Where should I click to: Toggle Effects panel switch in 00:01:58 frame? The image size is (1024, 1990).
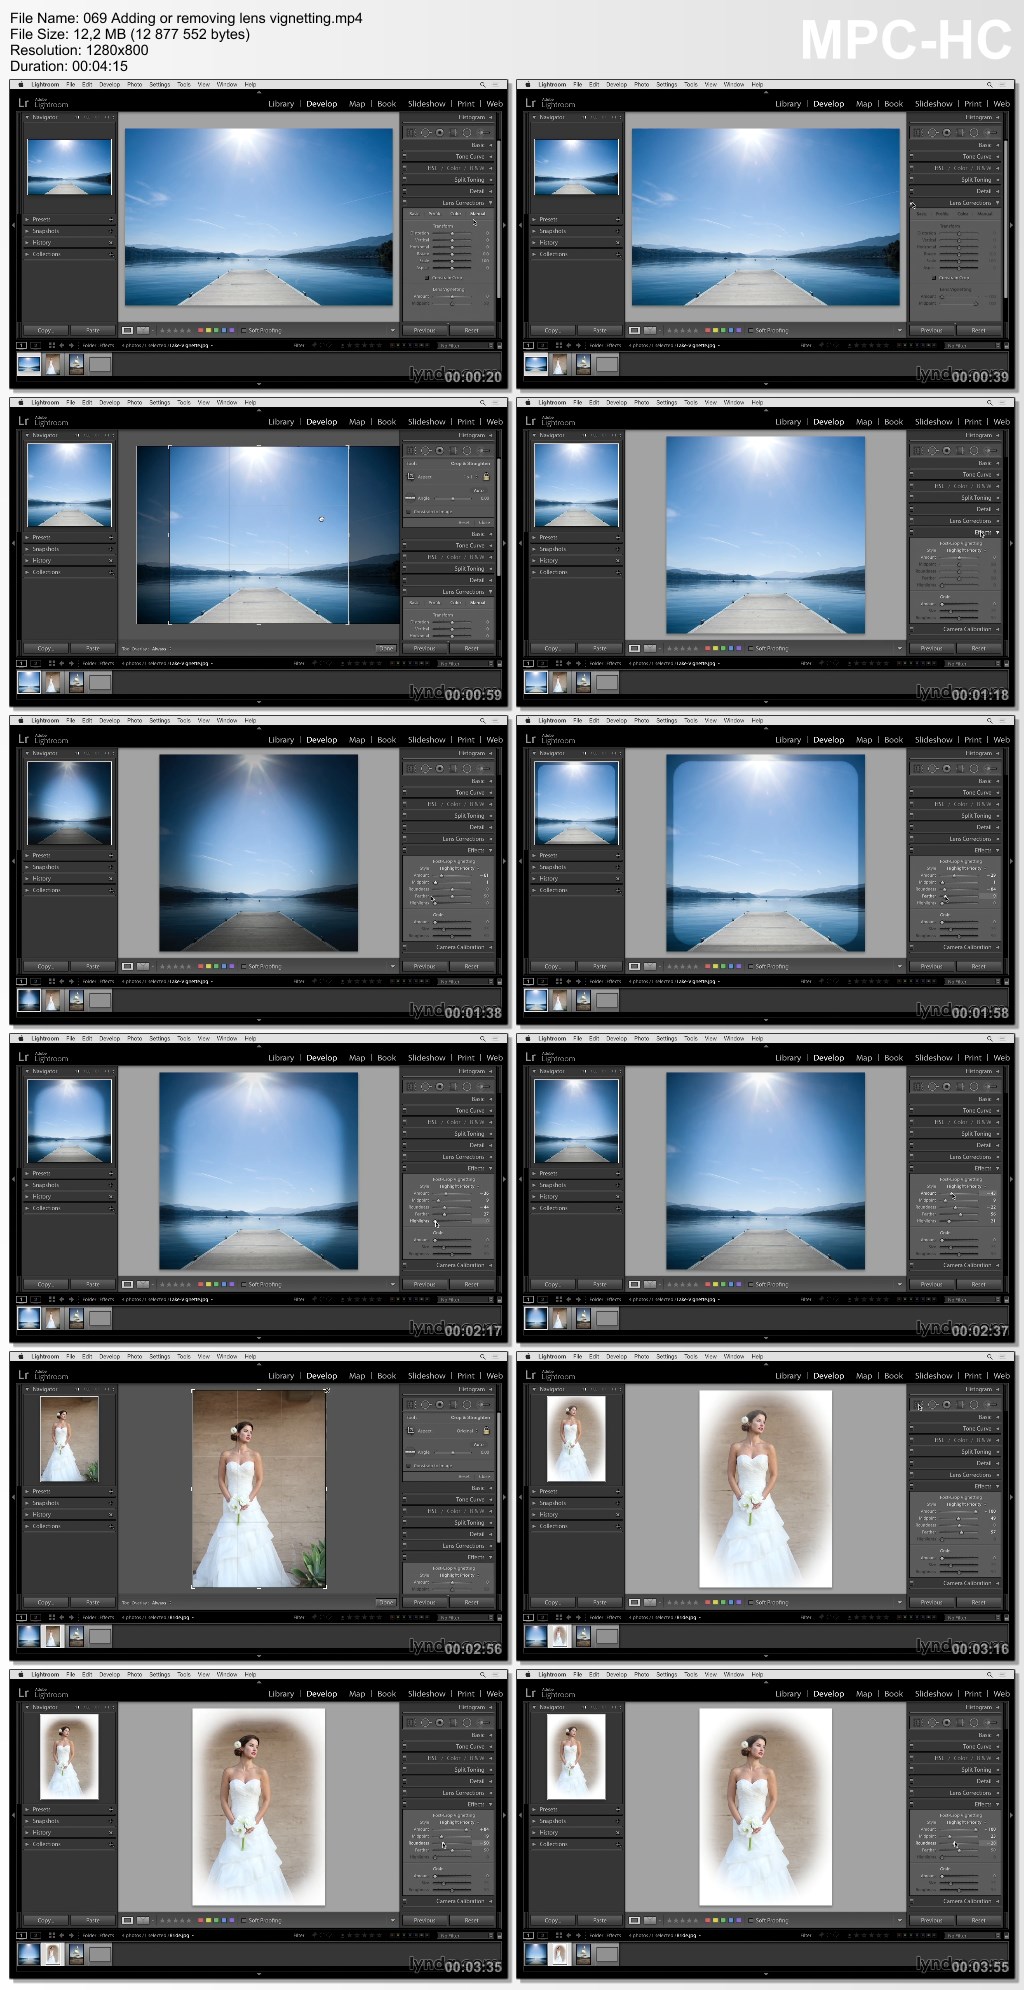point(912,850)
